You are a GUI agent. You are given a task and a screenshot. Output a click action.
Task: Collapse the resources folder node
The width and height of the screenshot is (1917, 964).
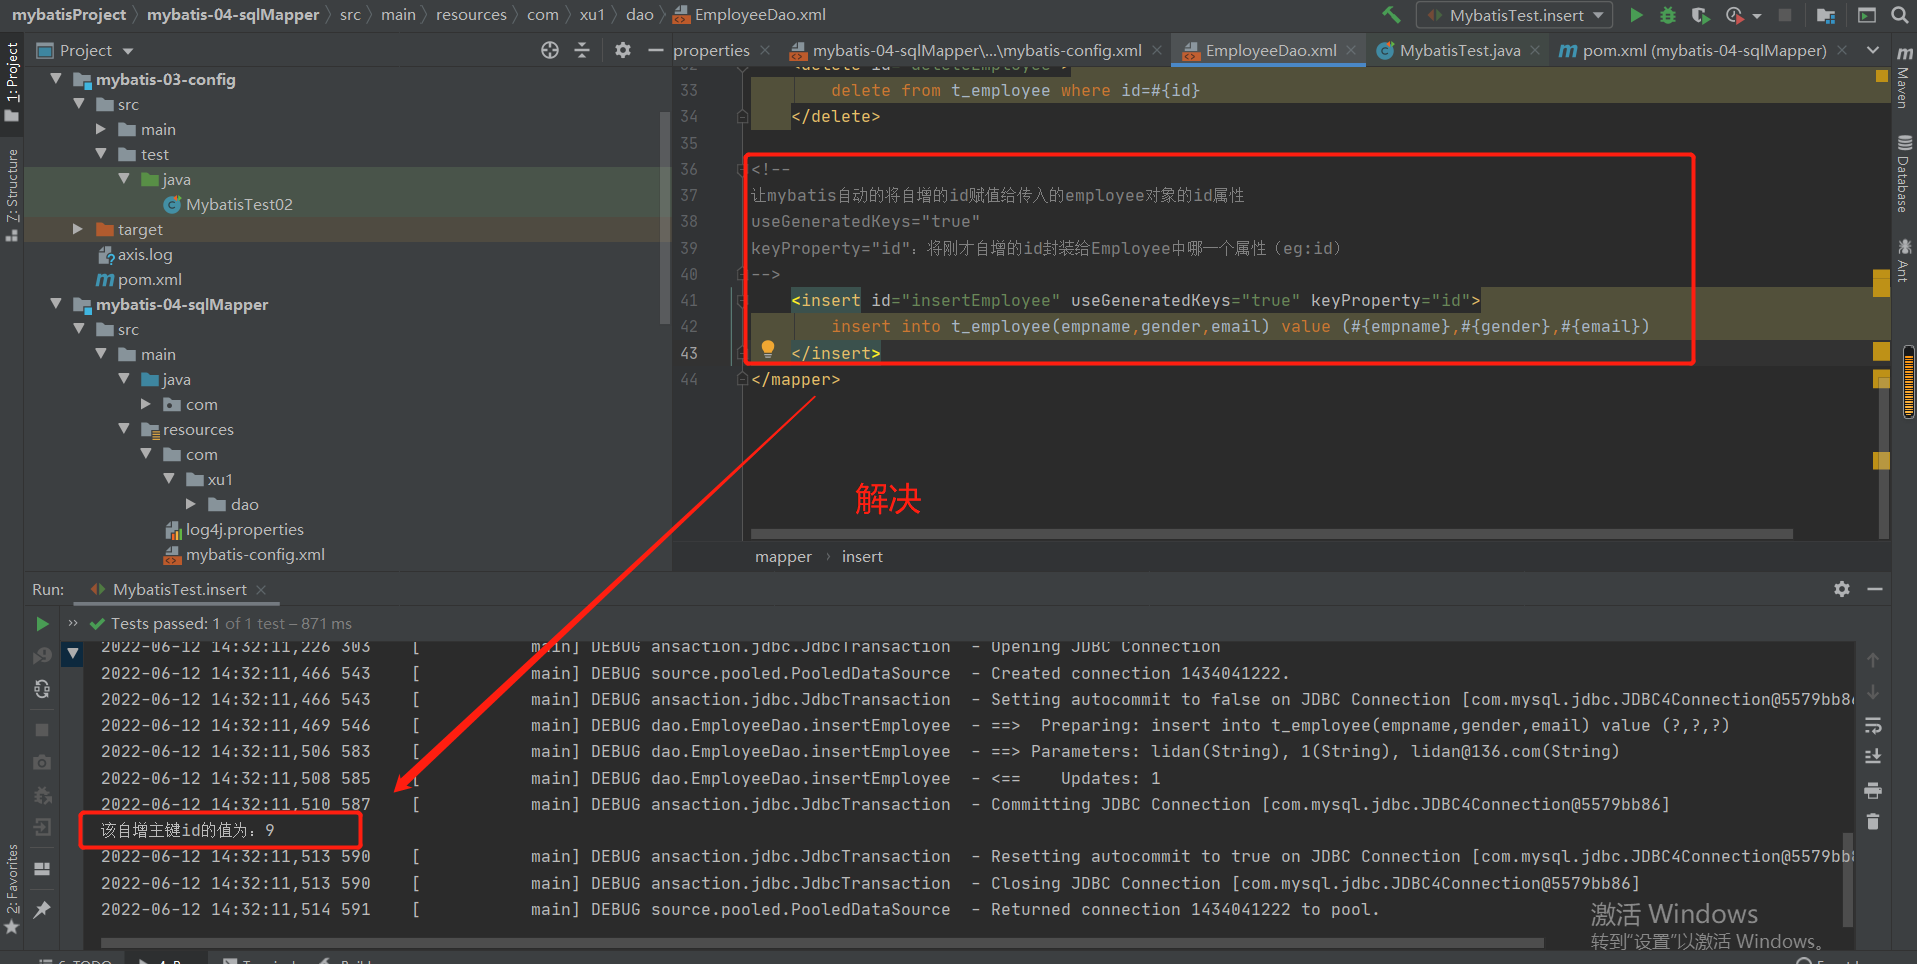point(124,429)
